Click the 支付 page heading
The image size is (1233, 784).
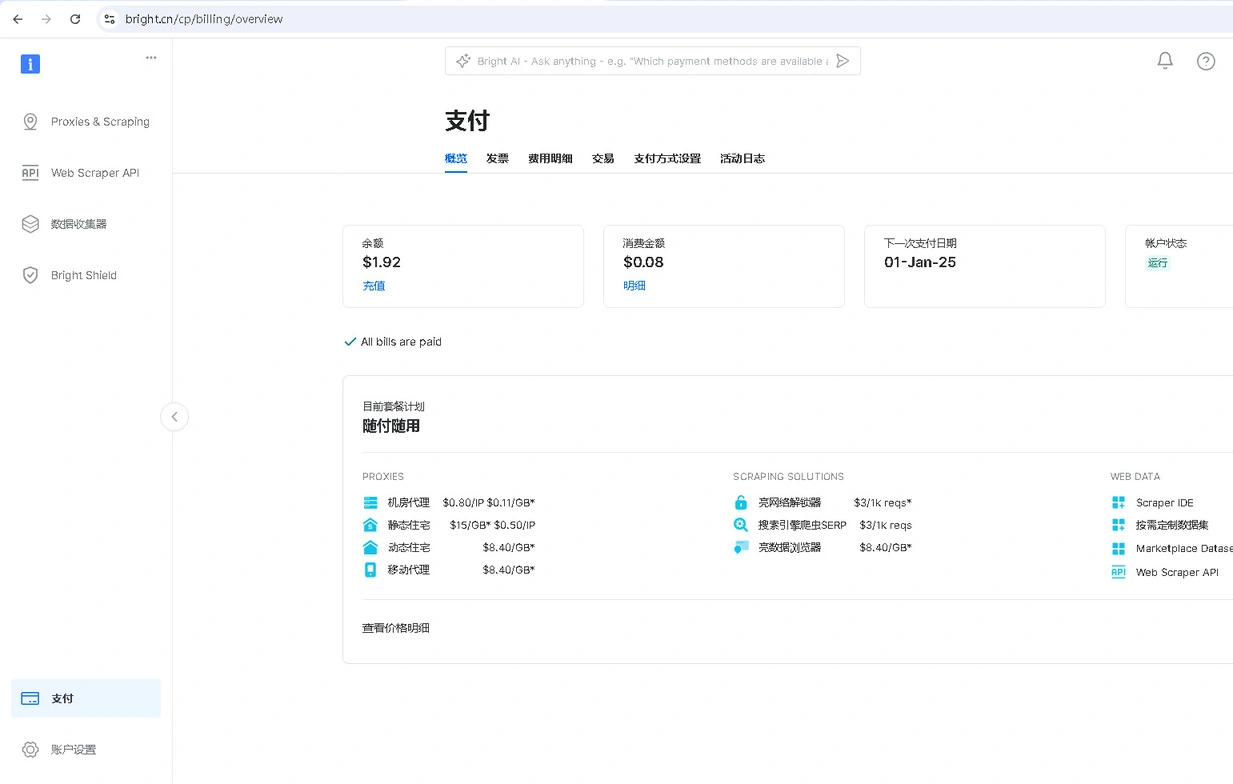(467, 121)
